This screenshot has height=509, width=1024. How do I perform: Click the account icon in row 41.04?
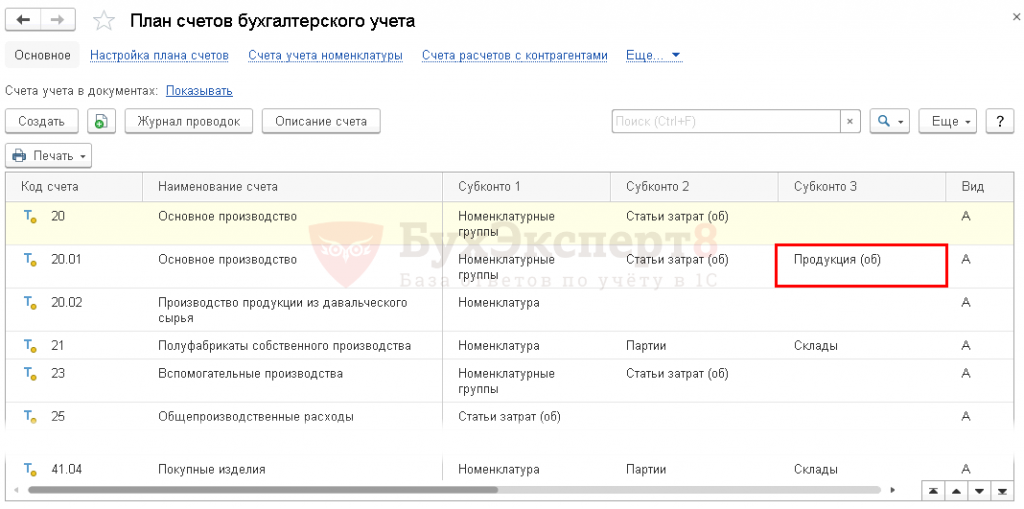30,469
